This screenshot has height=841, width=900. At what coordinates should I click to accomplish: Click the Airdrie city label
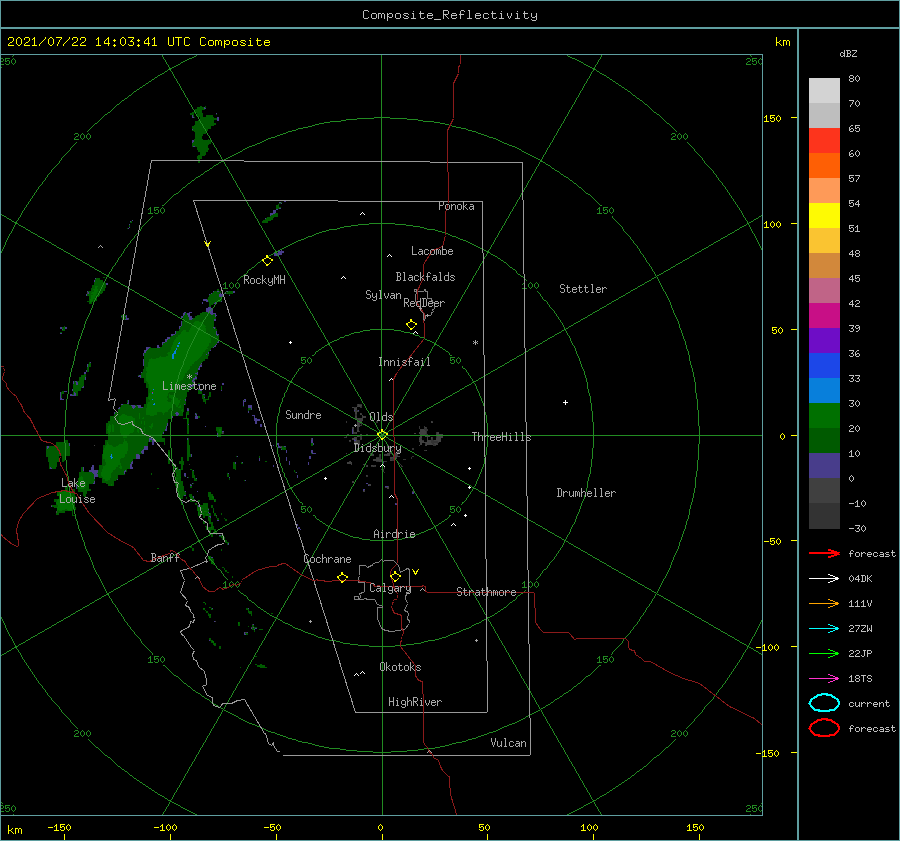[394, 534]
